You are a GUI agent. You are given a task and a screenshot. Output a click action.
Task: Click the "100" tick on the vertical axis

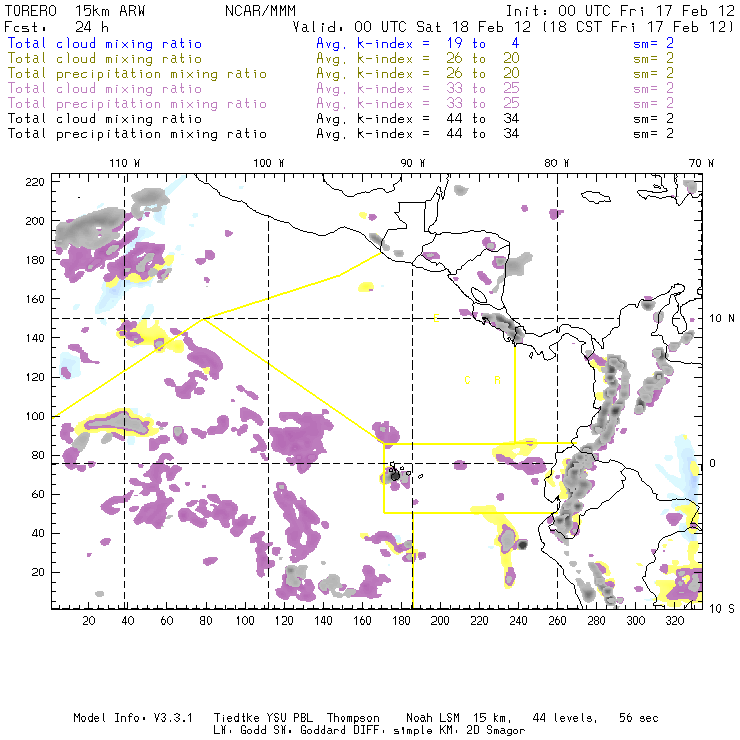tap(35, 416)
